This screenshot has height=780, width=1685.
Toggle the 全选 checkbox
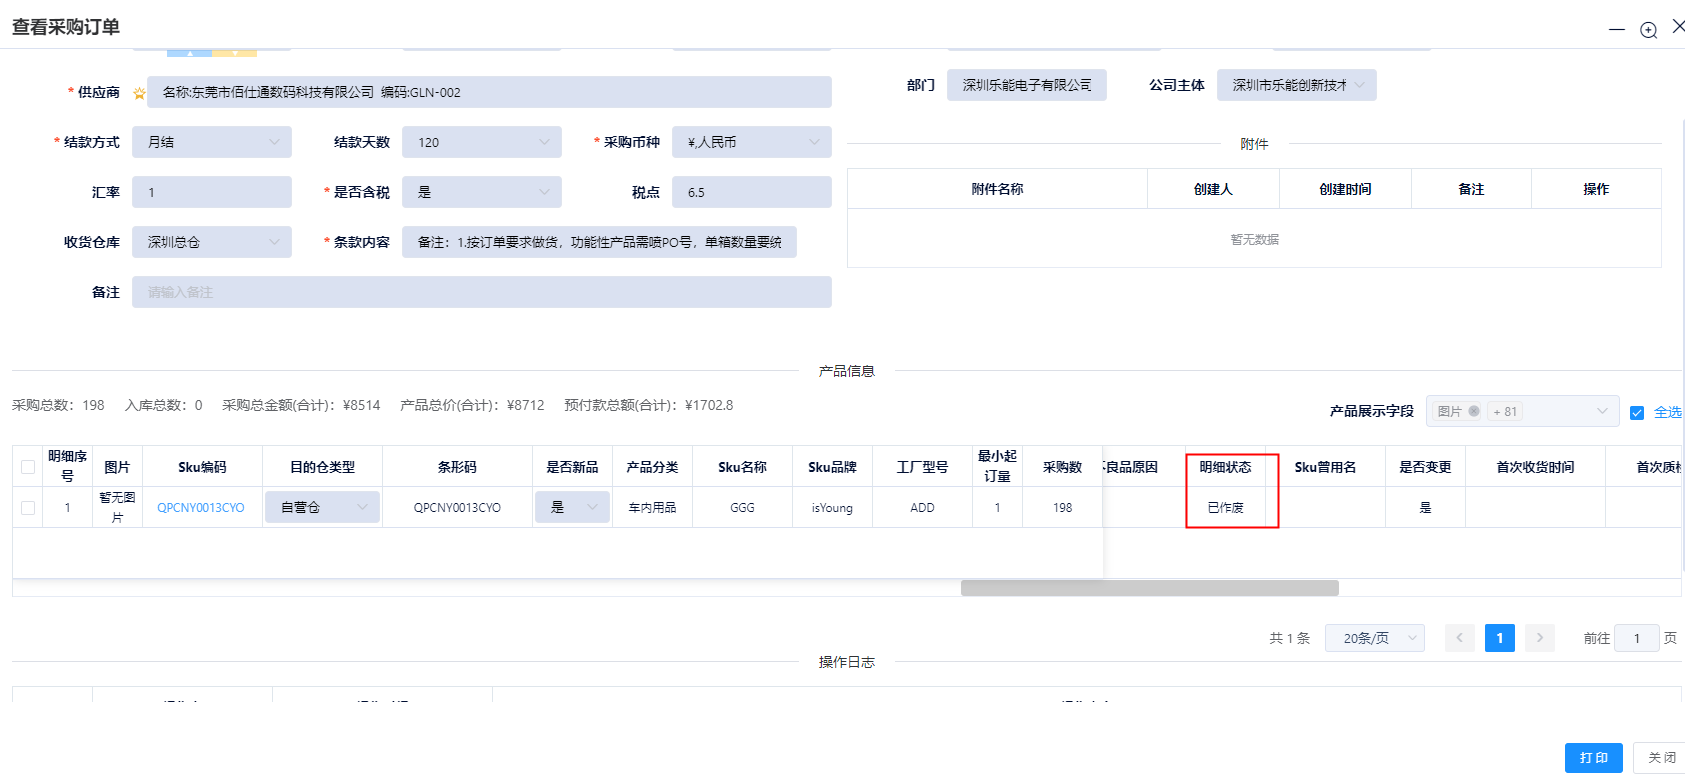[x=1637, y=412]
